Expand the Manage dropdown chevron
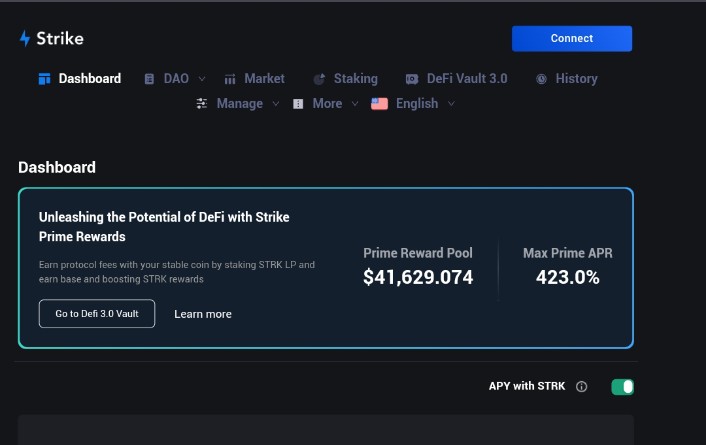Screen dimensions: 706x445 (276, 104)
